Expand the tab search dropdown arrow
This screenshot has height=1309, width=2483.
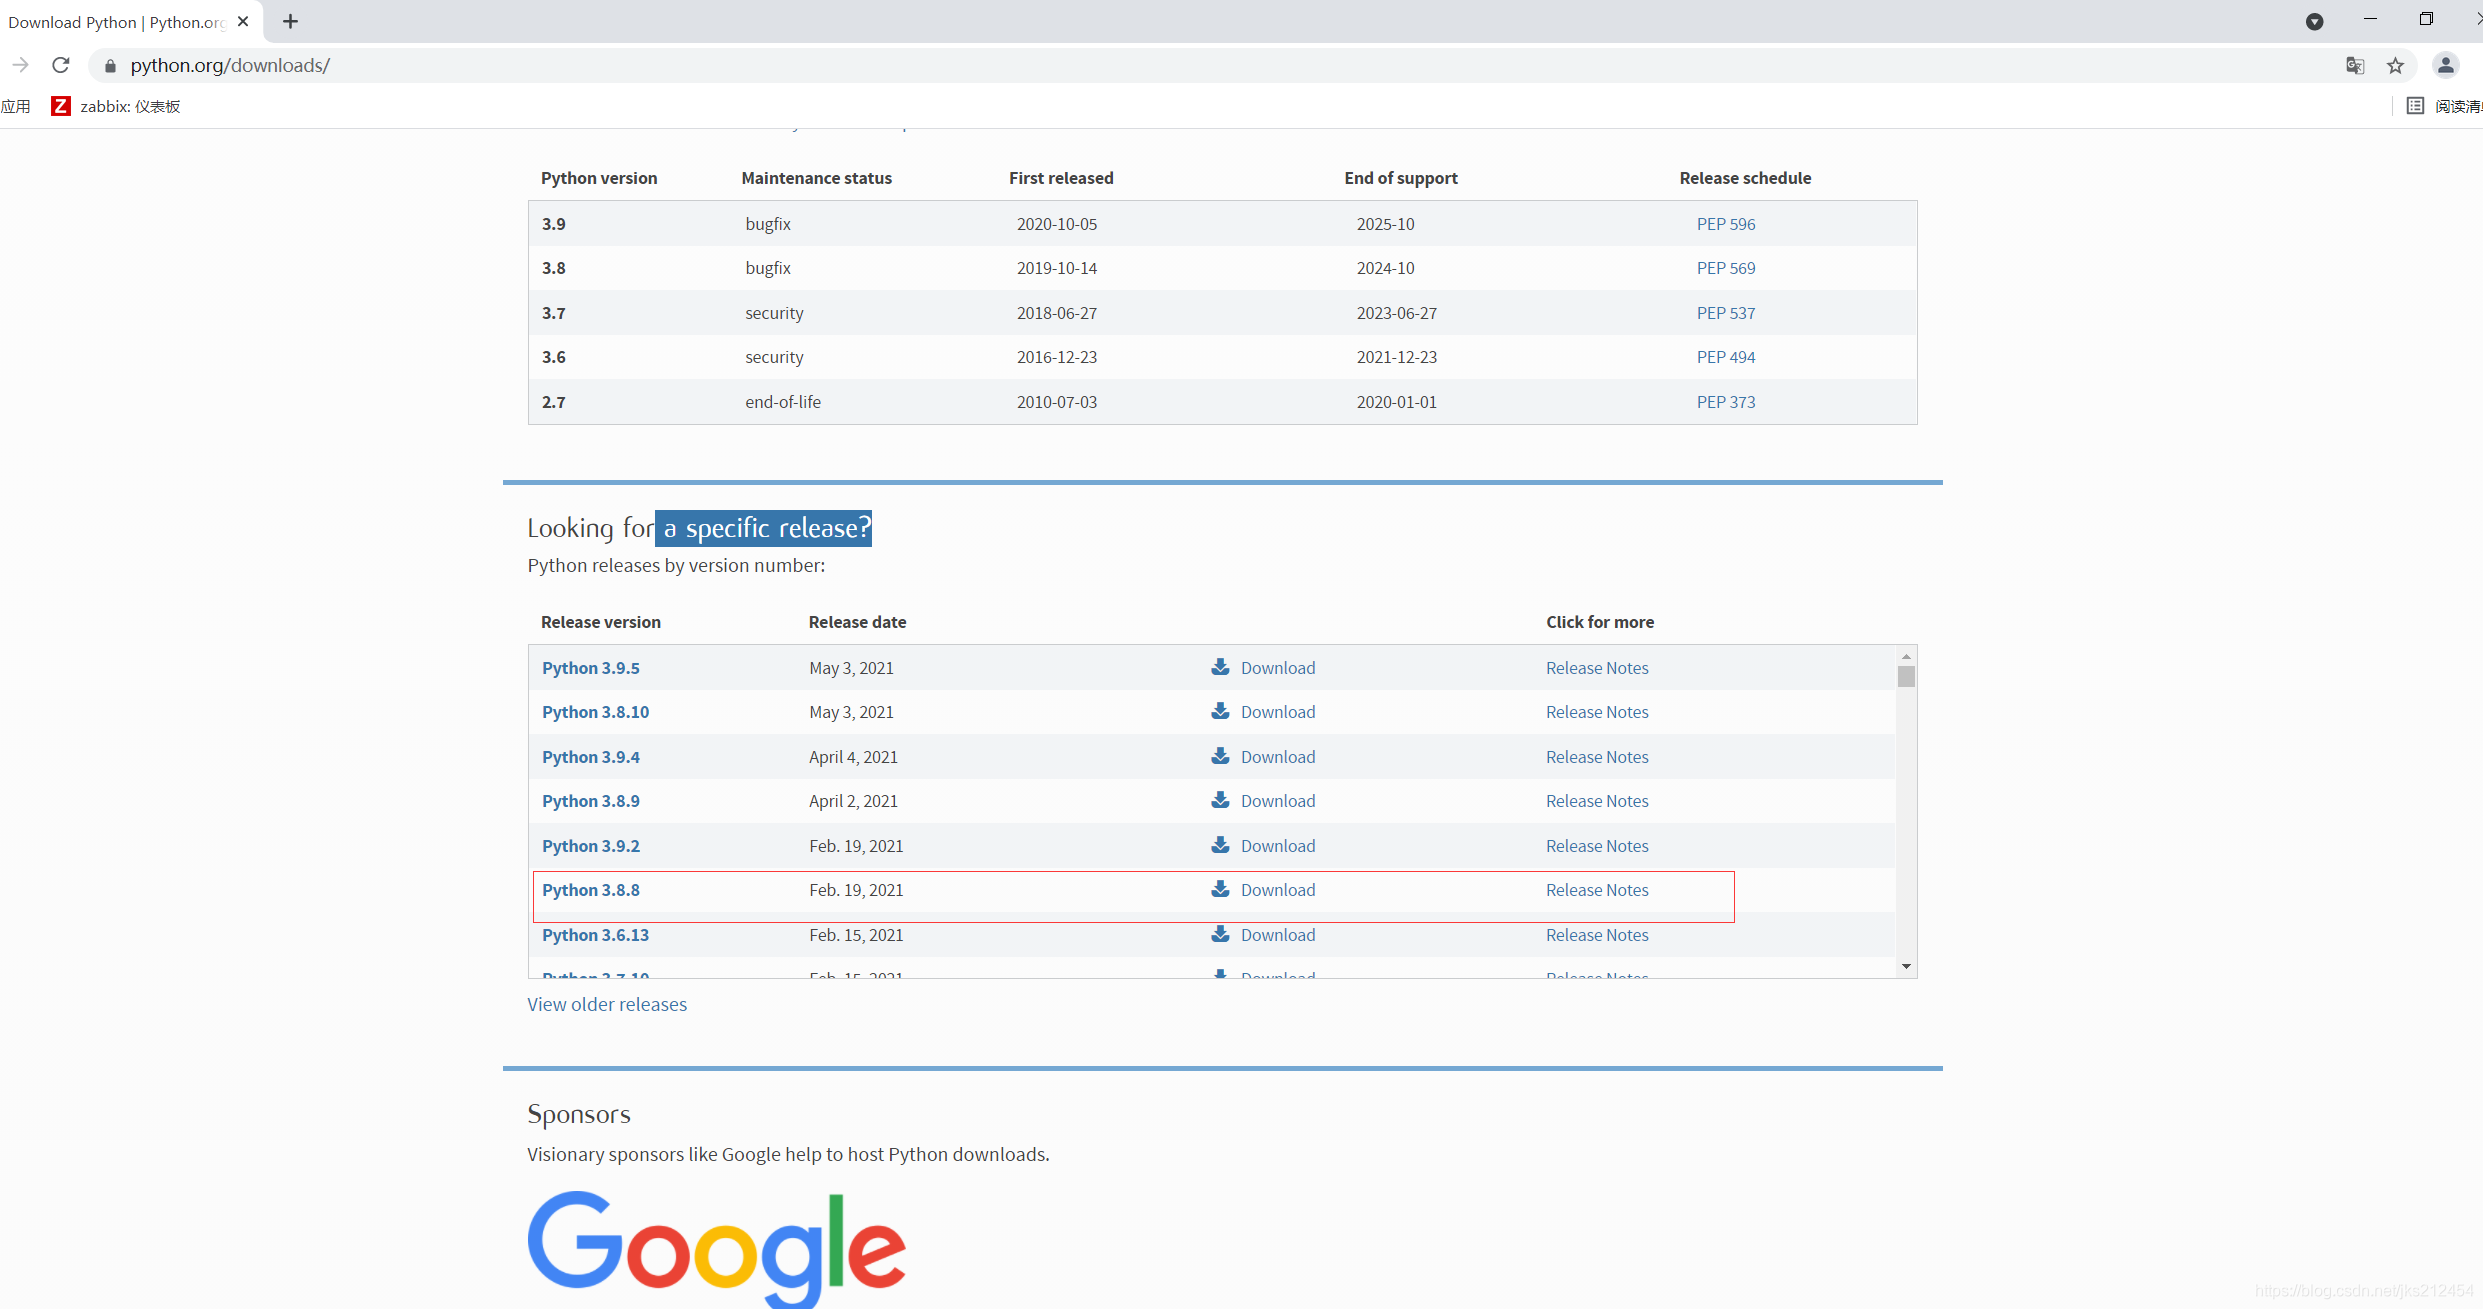(x=2314, y=21)
